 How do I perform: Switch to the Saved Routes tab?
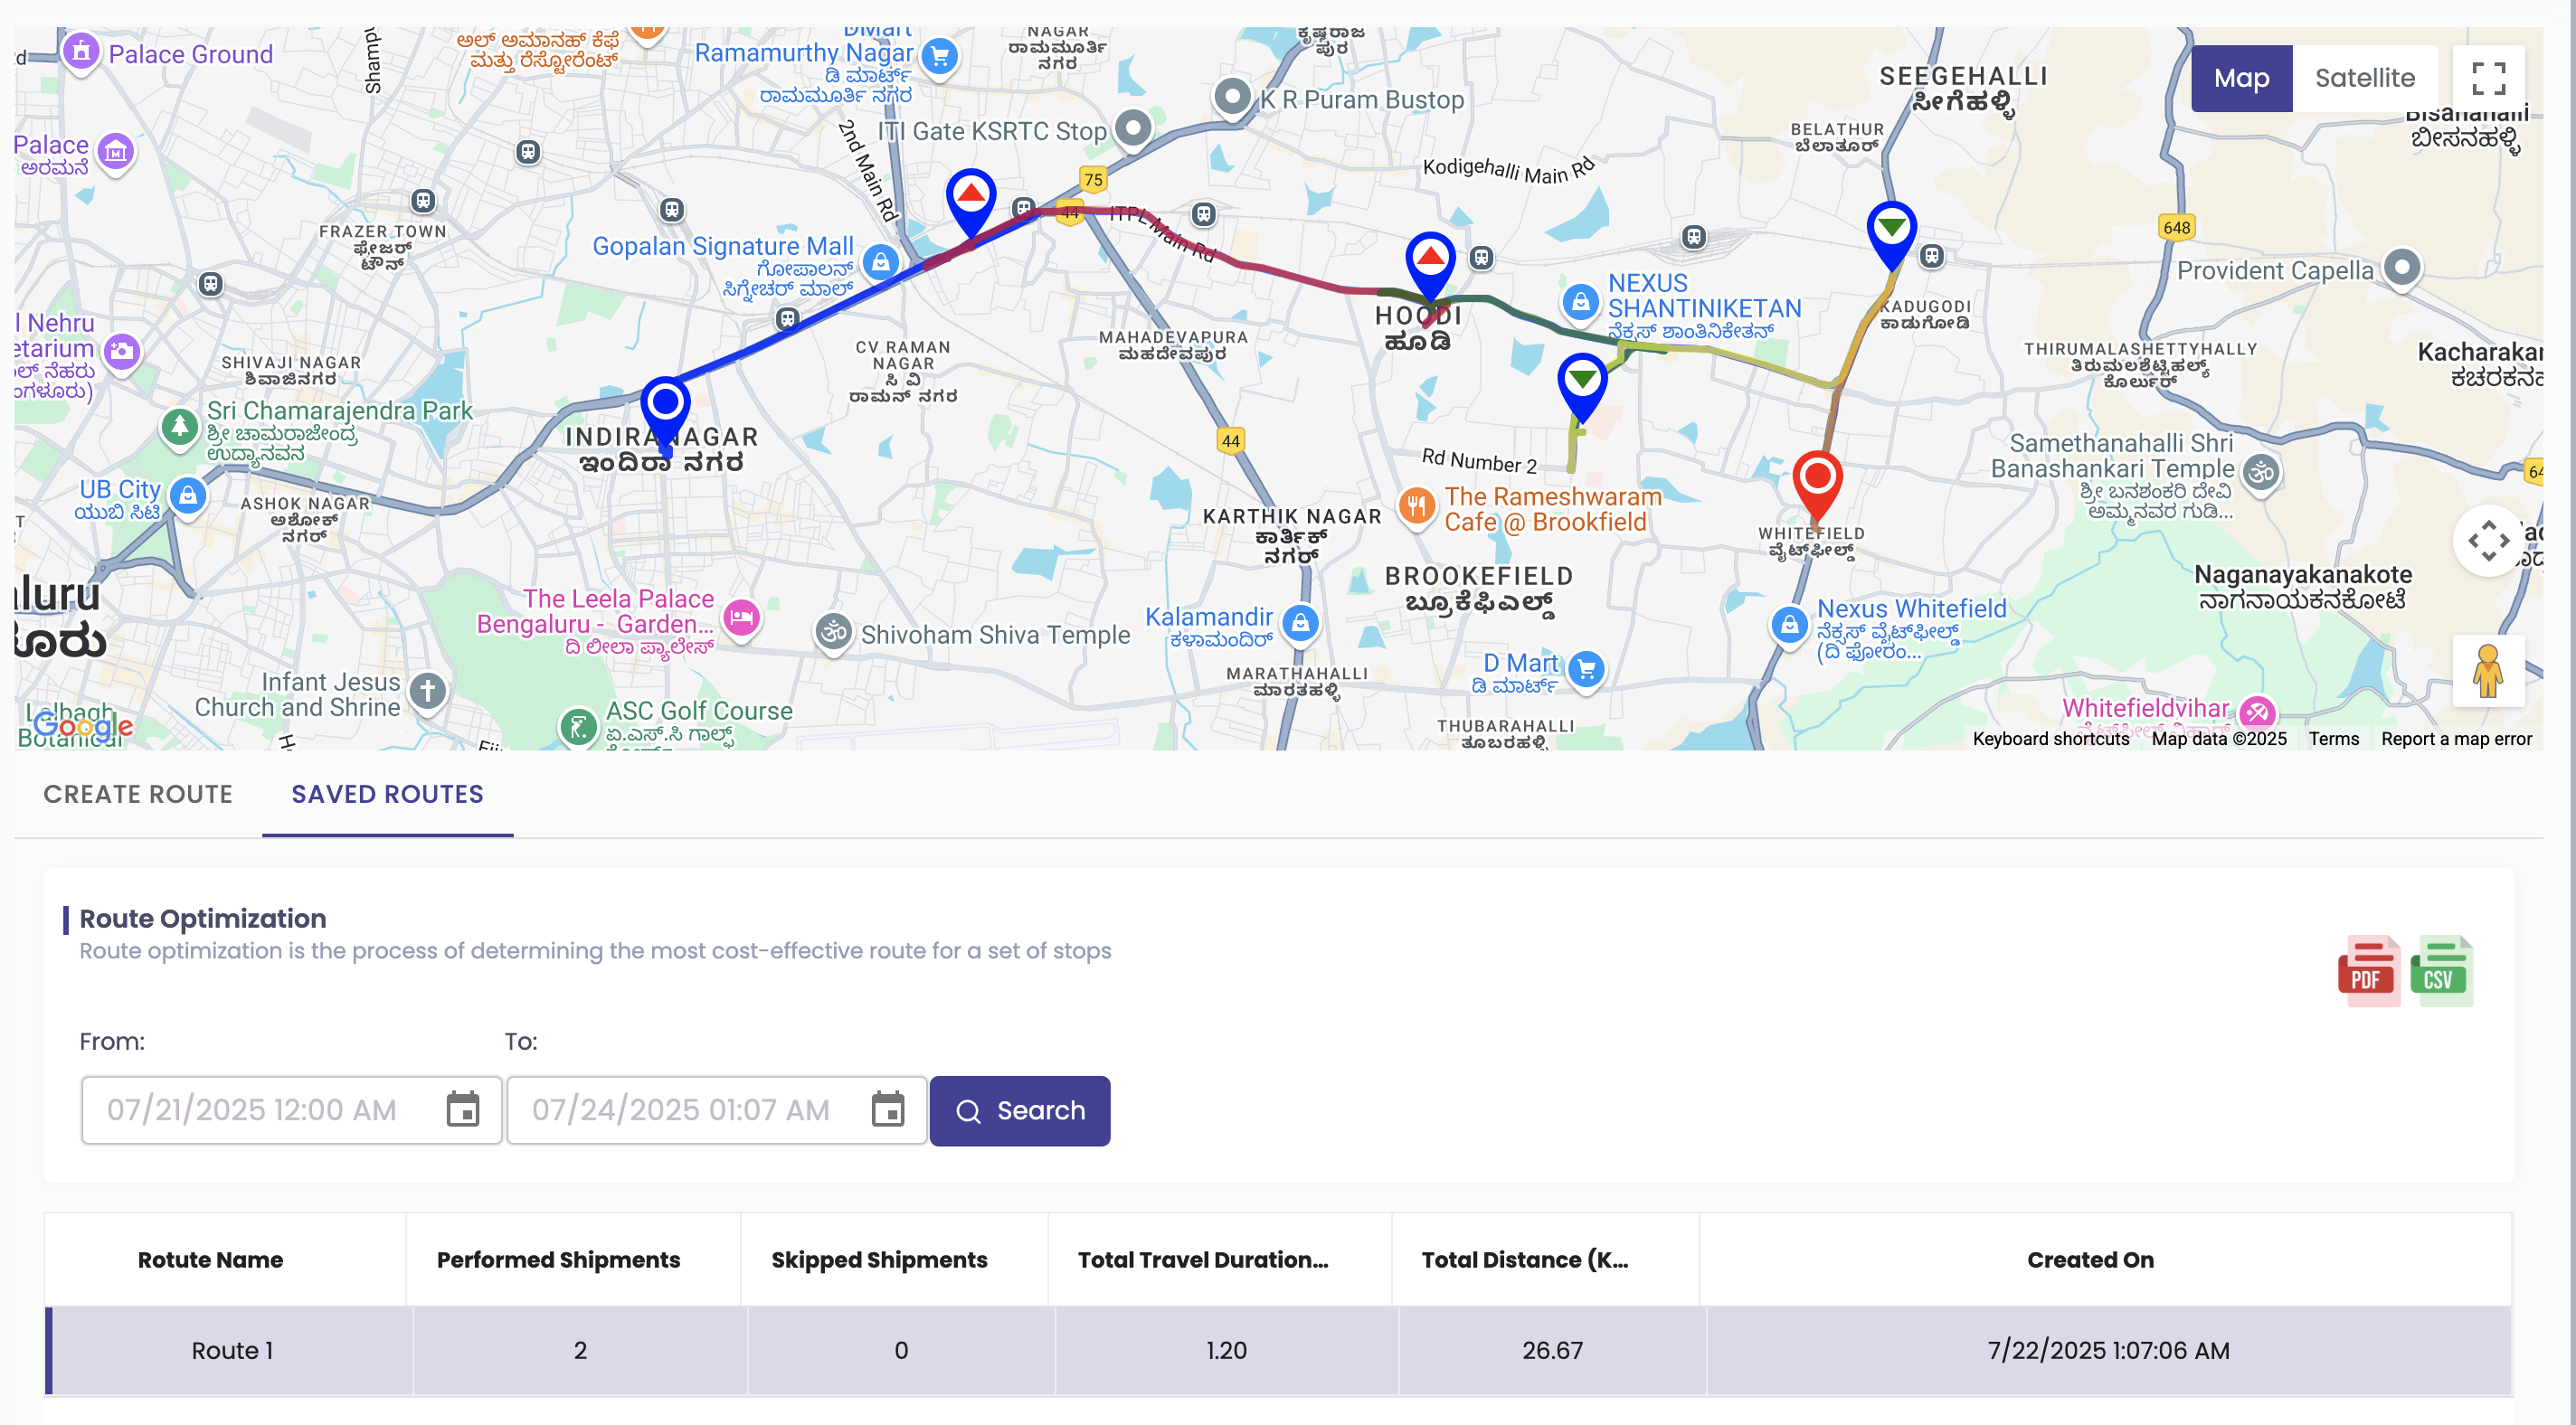point(387,793)
